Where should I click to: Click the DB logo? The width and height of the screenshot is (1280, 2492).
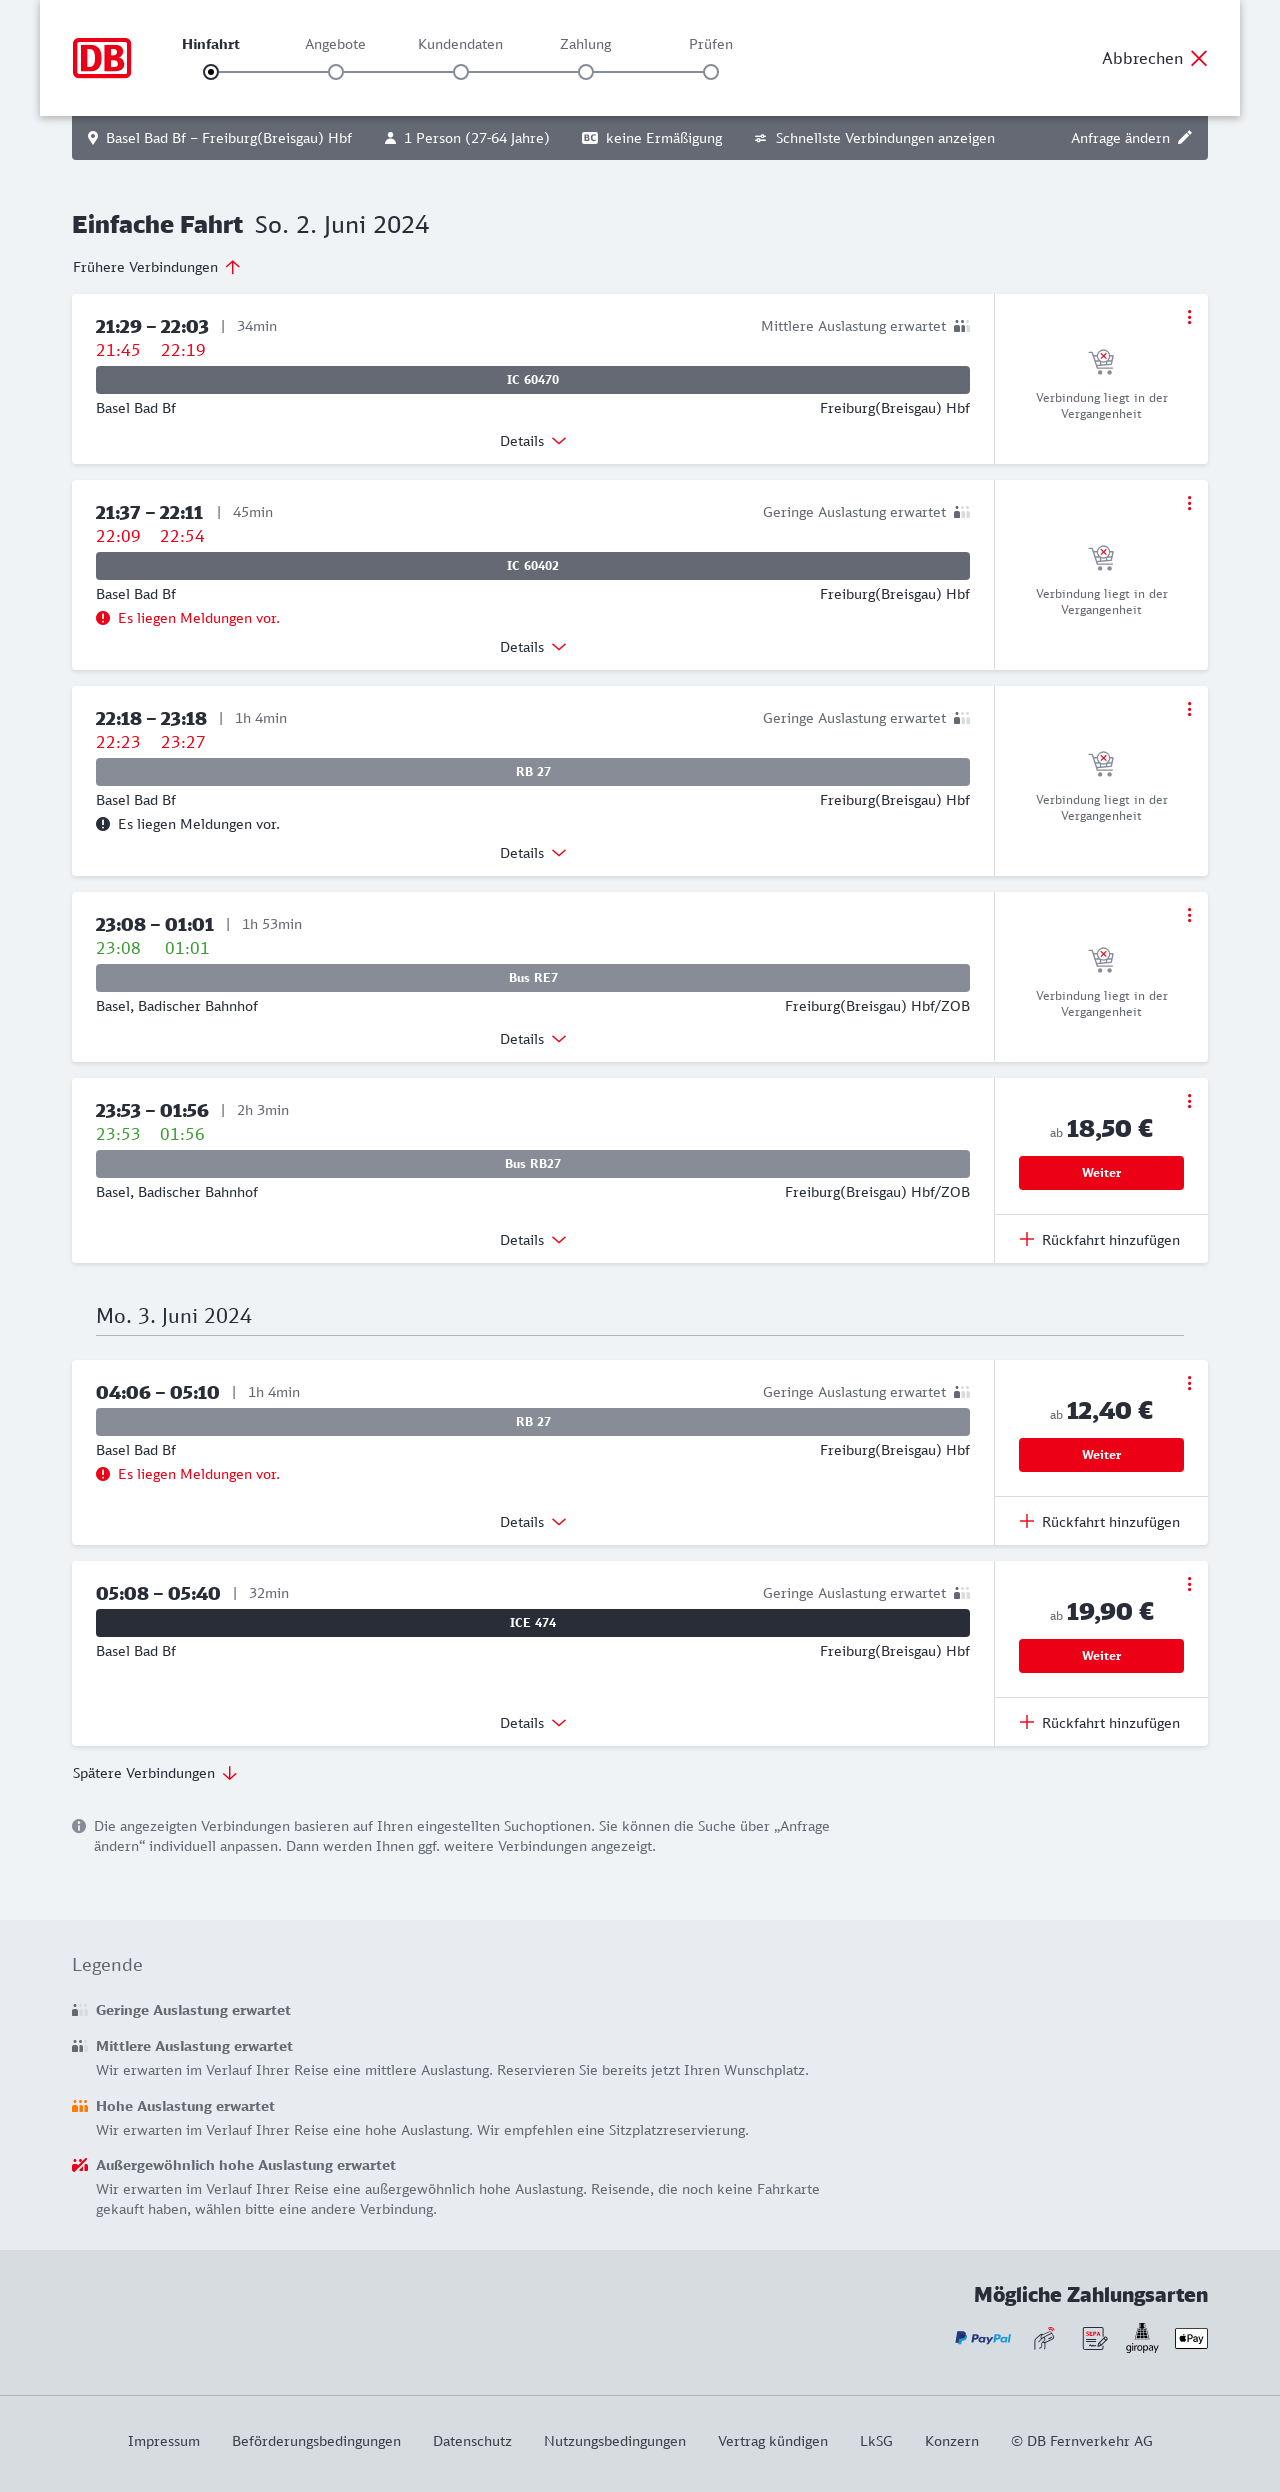[x=102, y=58]
